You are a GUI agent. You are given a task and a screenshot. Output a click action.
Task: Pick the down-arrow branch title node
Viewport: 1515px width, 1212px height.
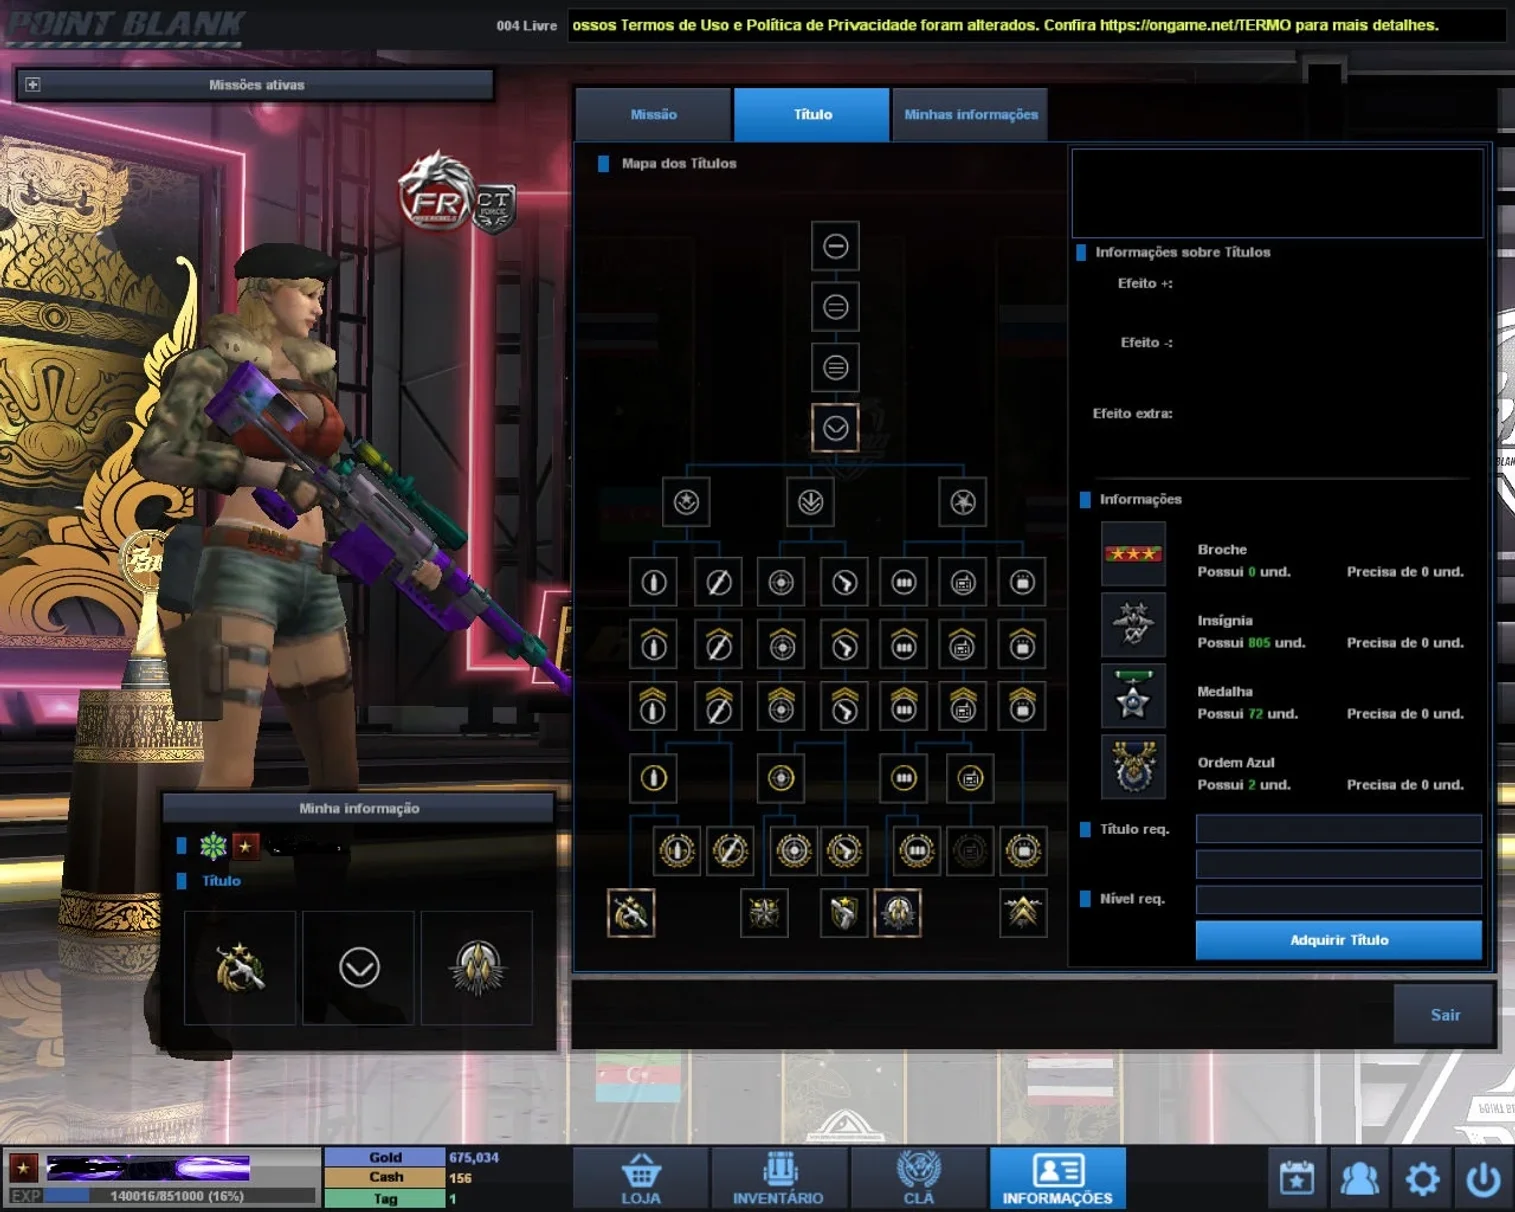click(x=810, y=502)
